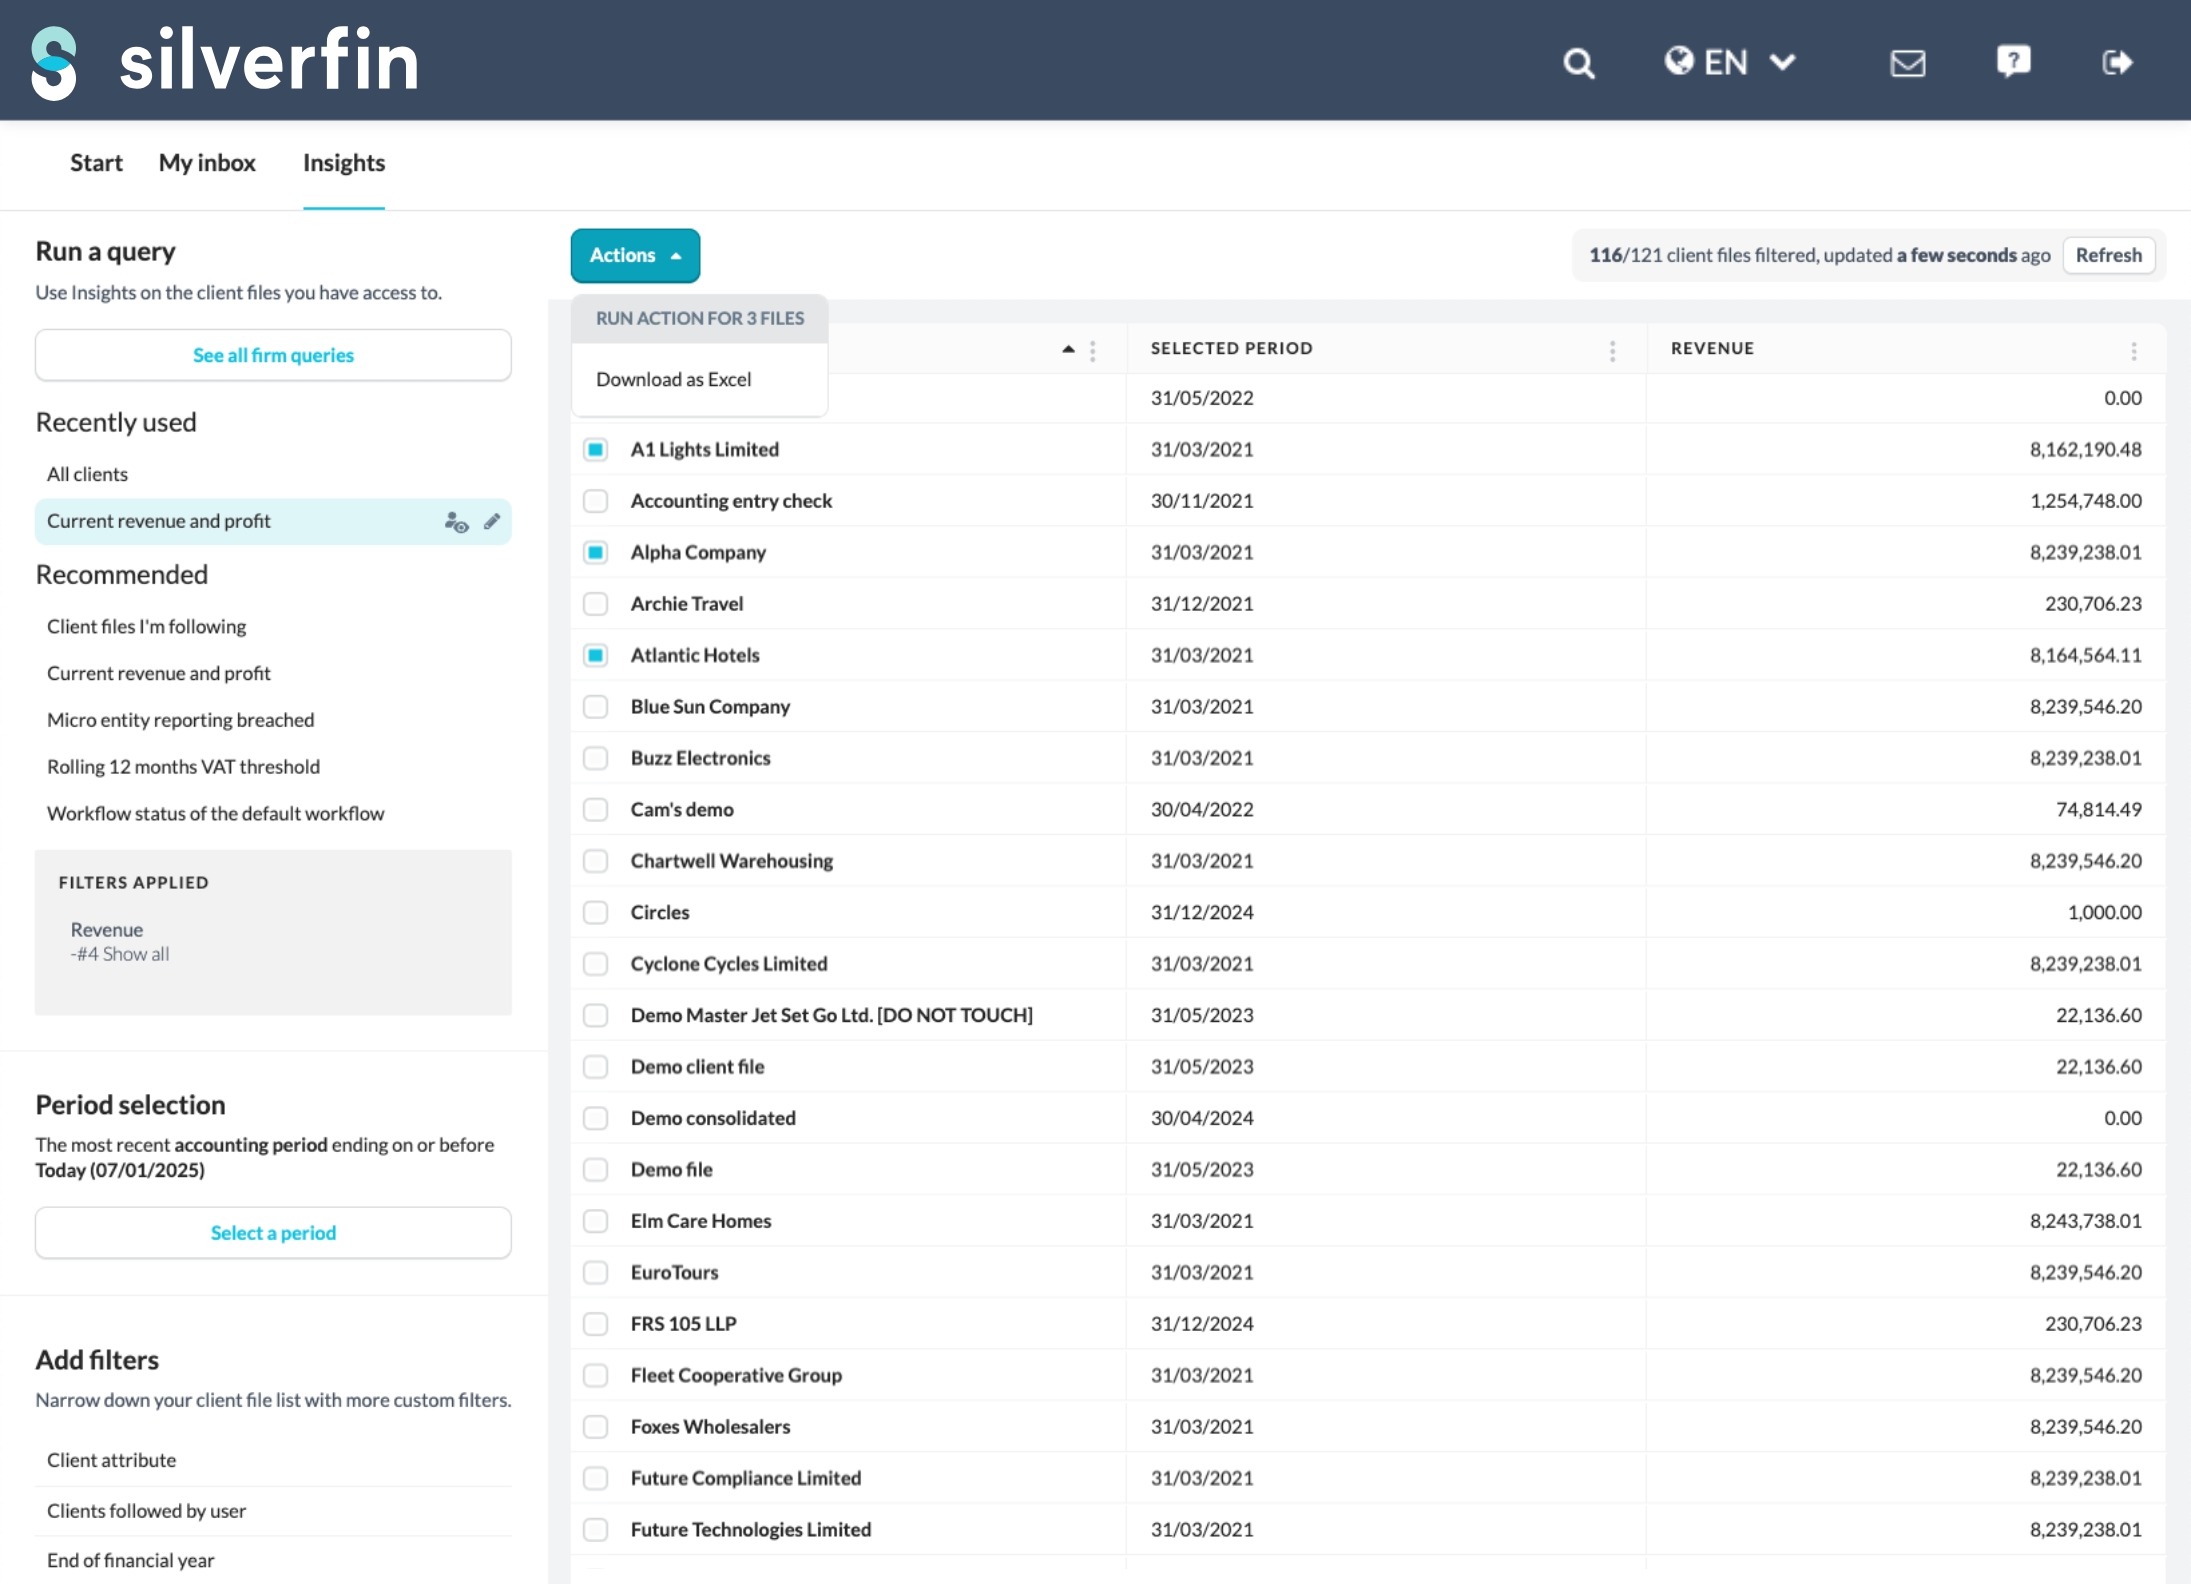Open the help question mark icon

2013,61
